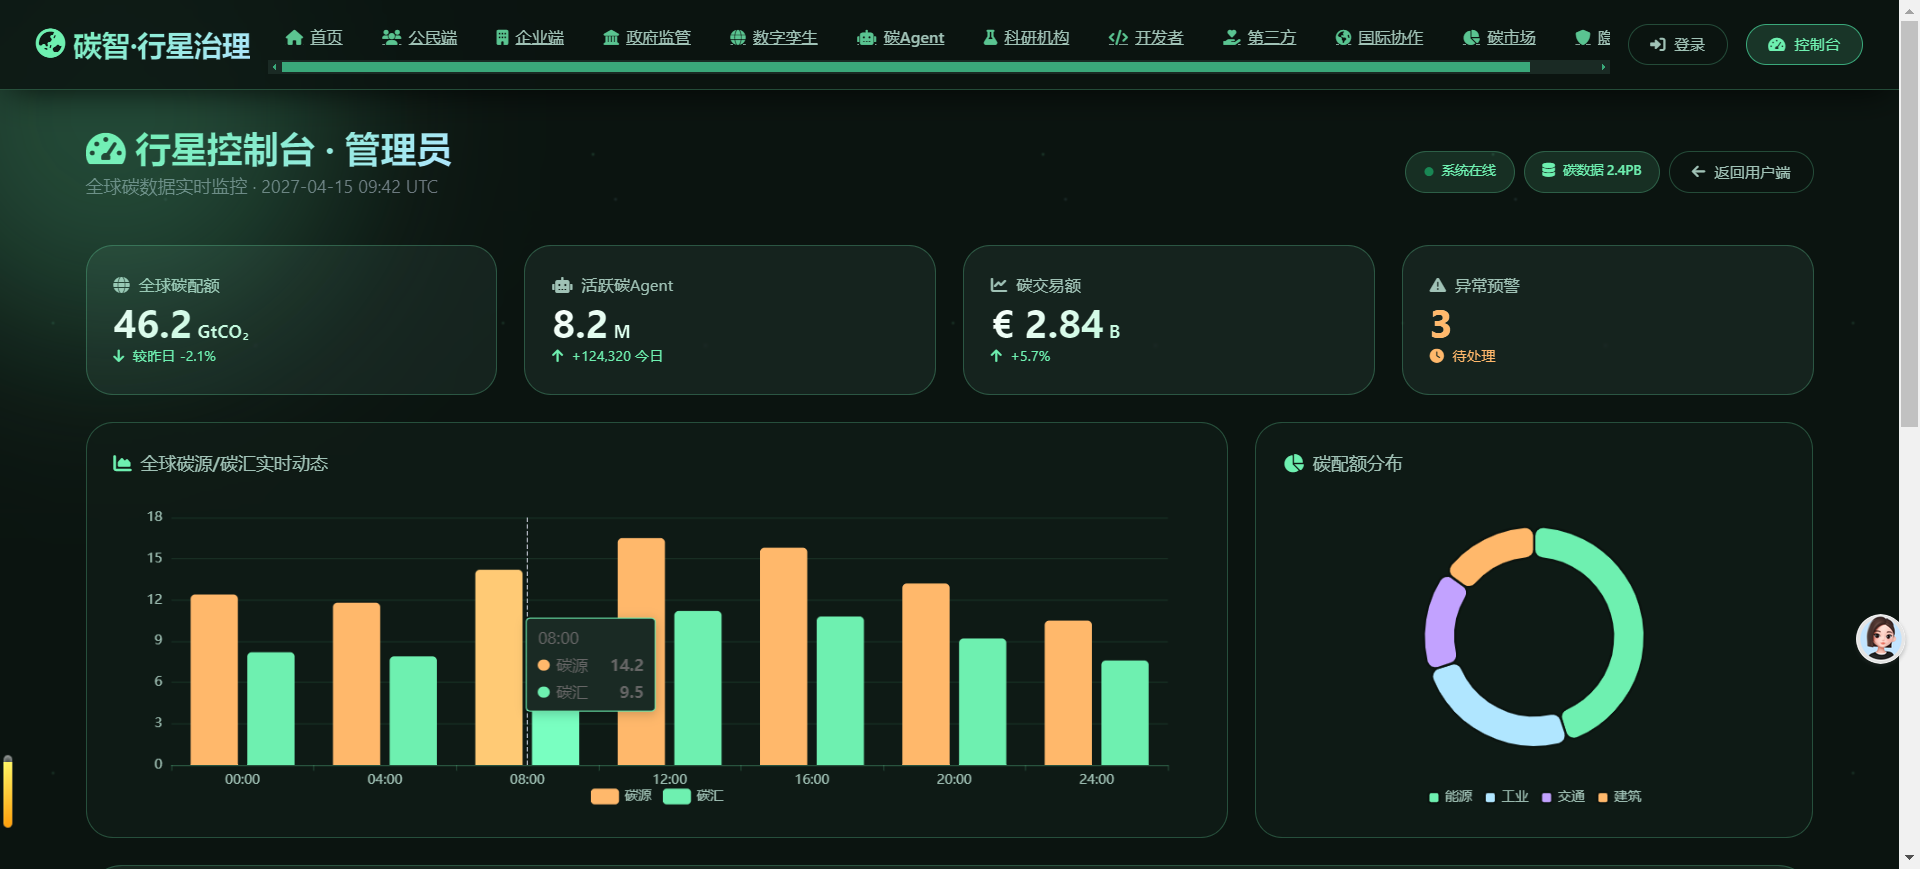Click the 碳数据 2.4PB badge
This screenshot has height=869, width=1920.
(1591, 171)
